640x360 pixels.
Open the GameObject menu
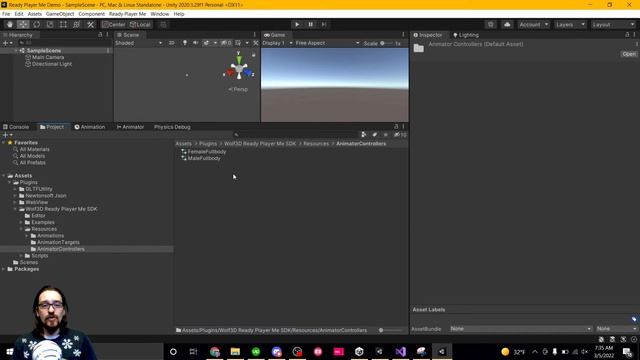(60, 14)
